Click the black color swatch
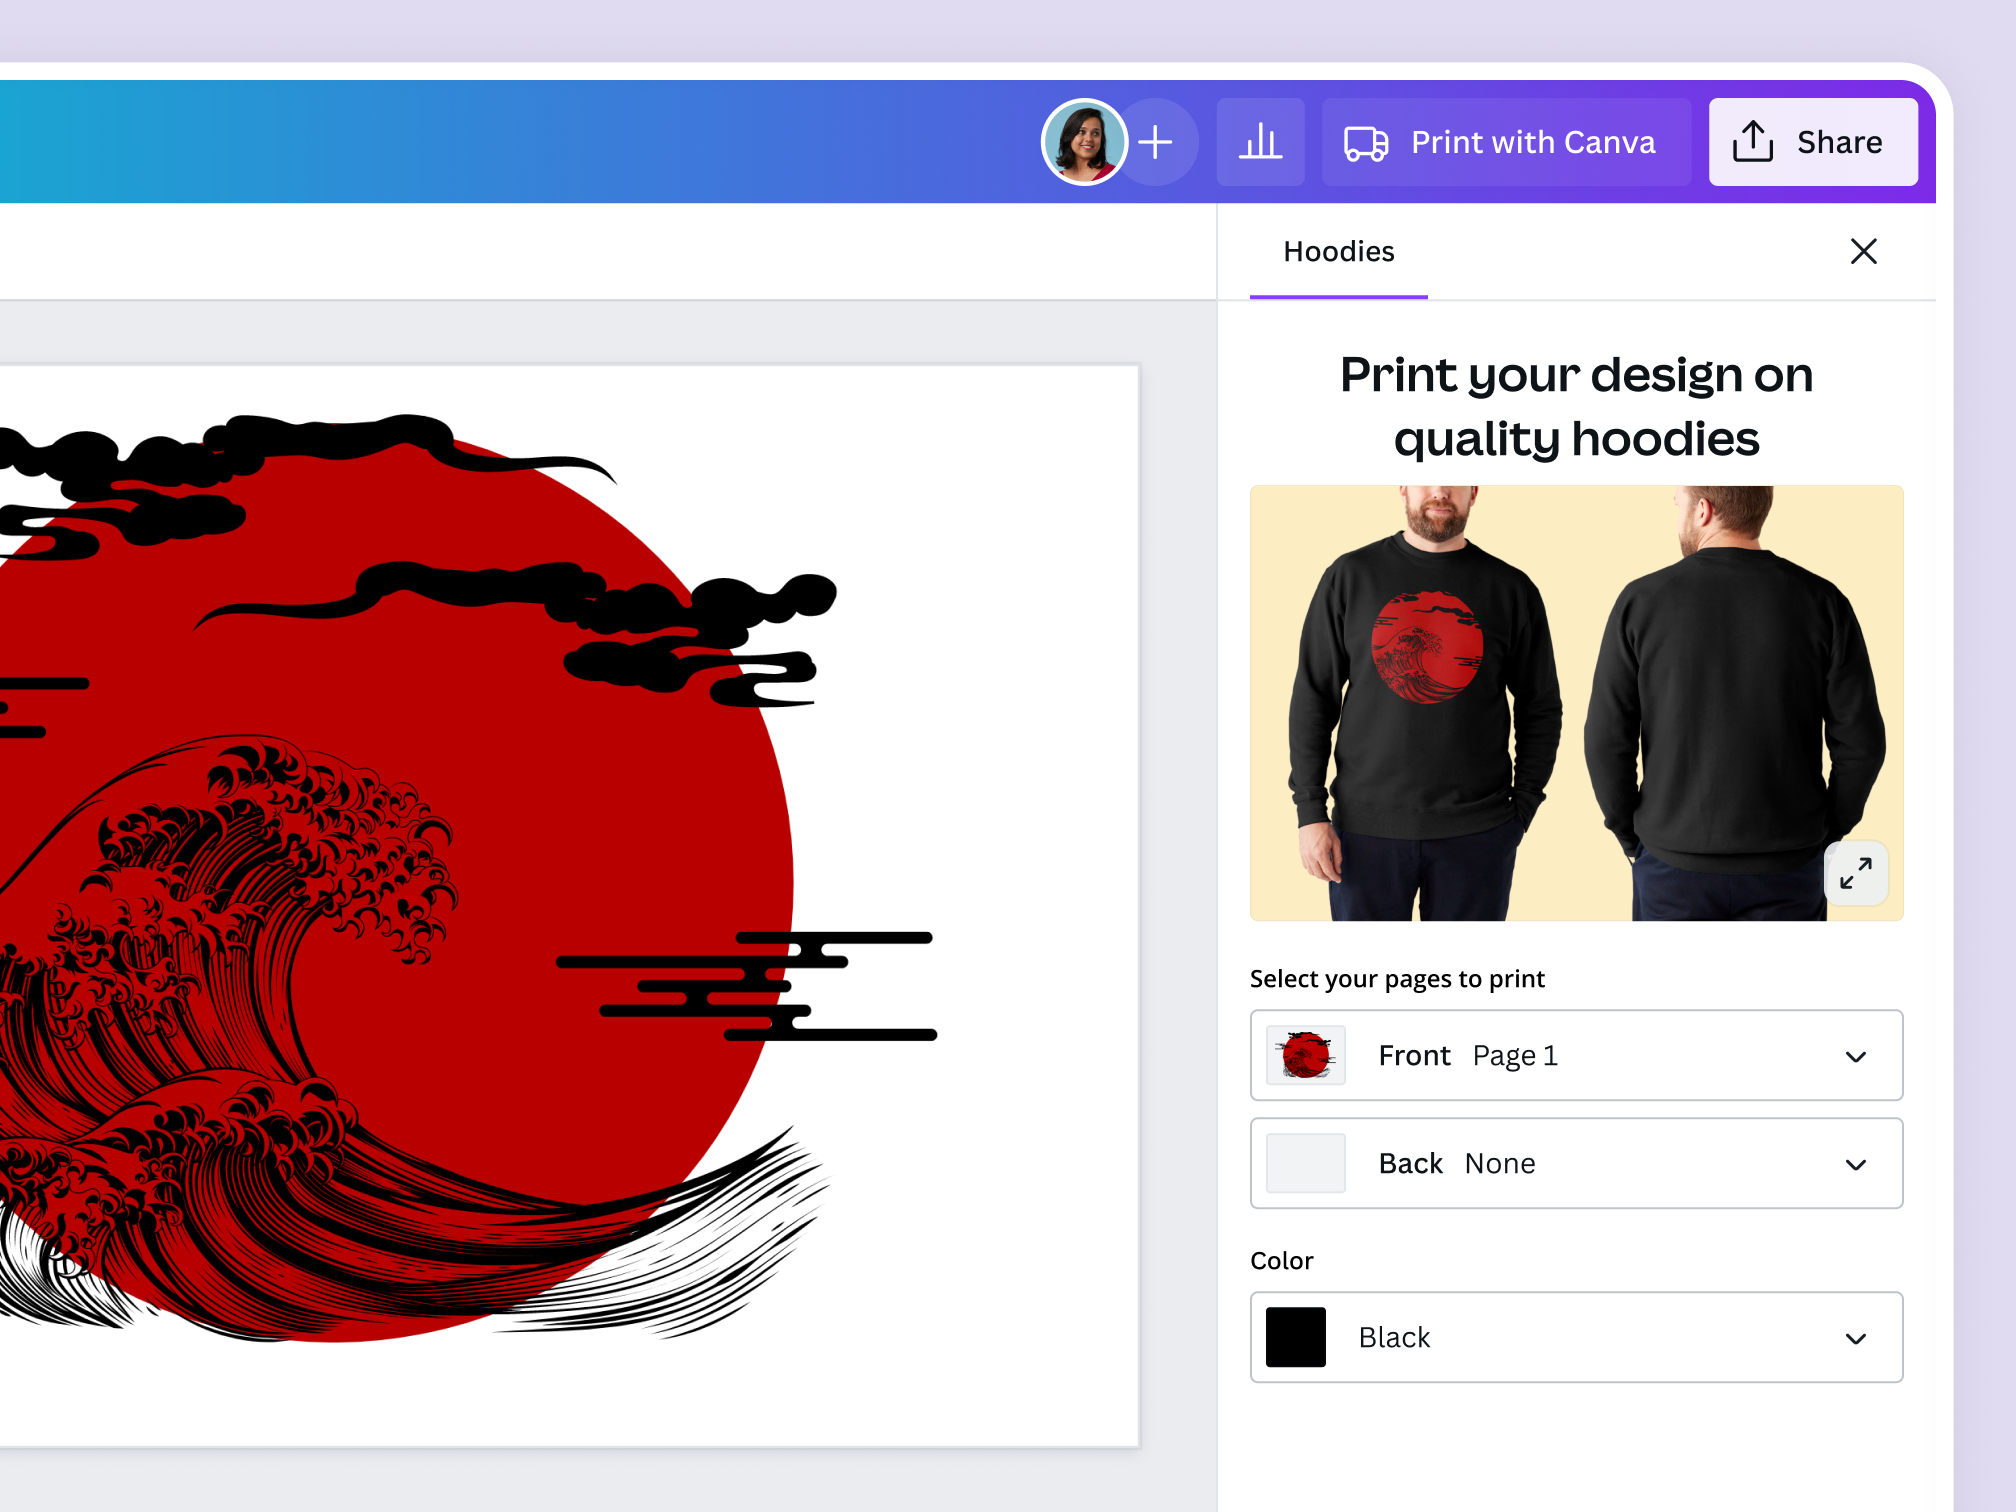Viewport: 2016px width, 1512px height. coord(1296,1337)
